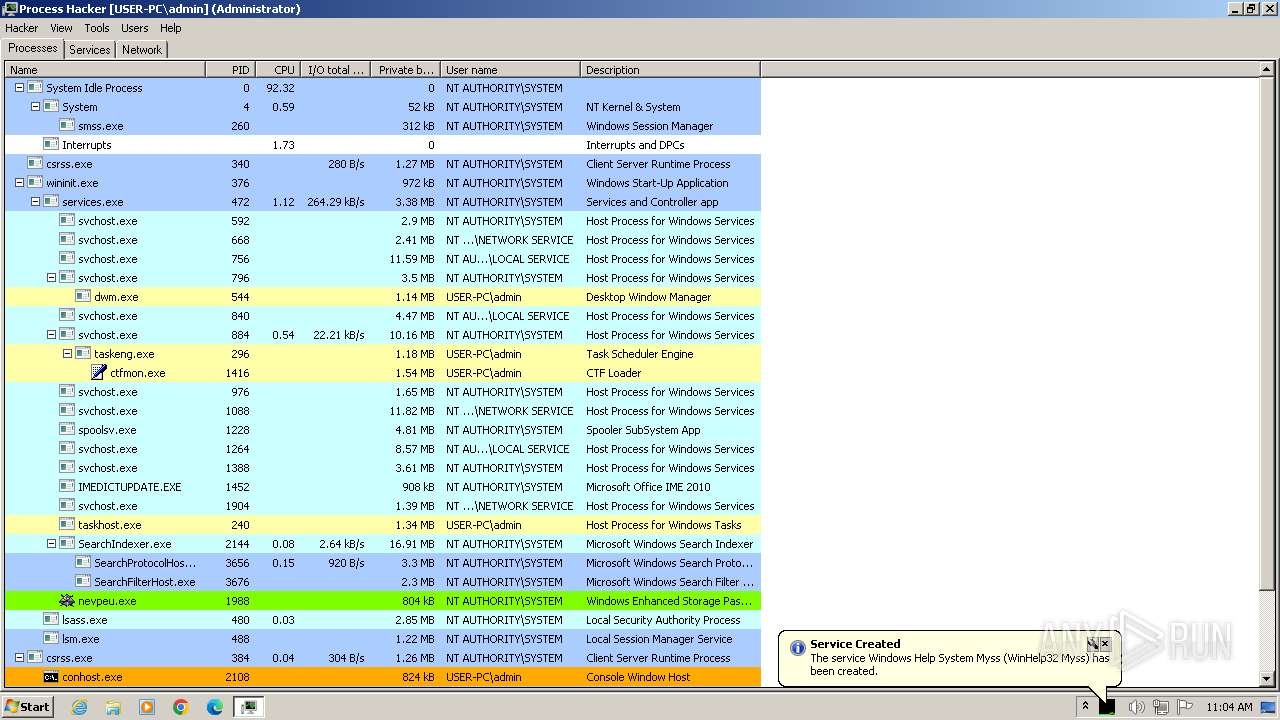Open the View menu

(x=61, y=28)
